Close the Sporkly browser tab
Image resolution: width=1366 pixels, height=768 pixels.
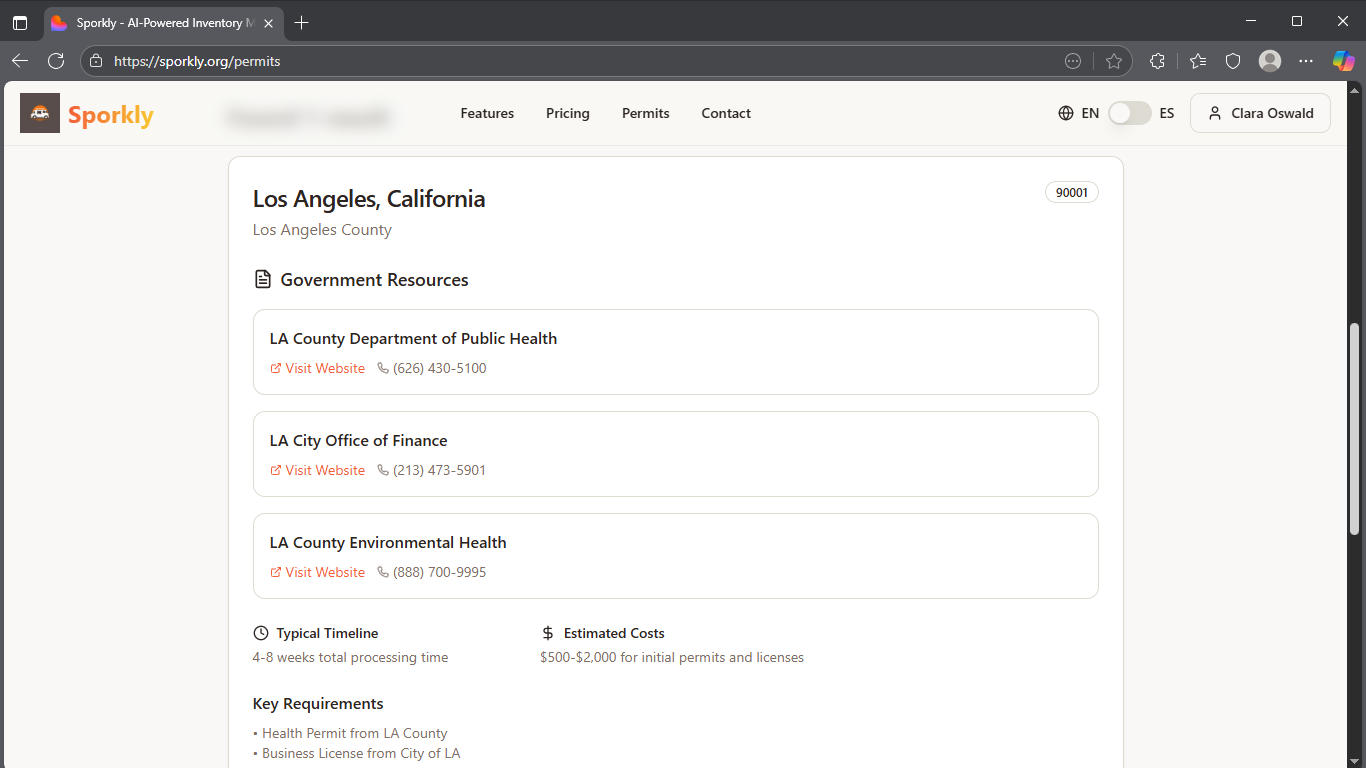268,22
